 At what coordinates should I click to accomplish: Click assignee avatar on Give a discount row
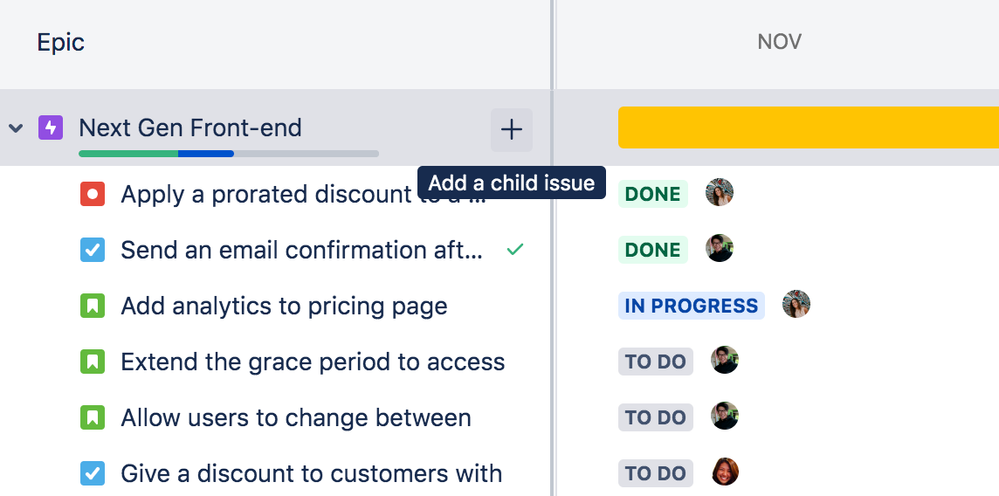724,472
